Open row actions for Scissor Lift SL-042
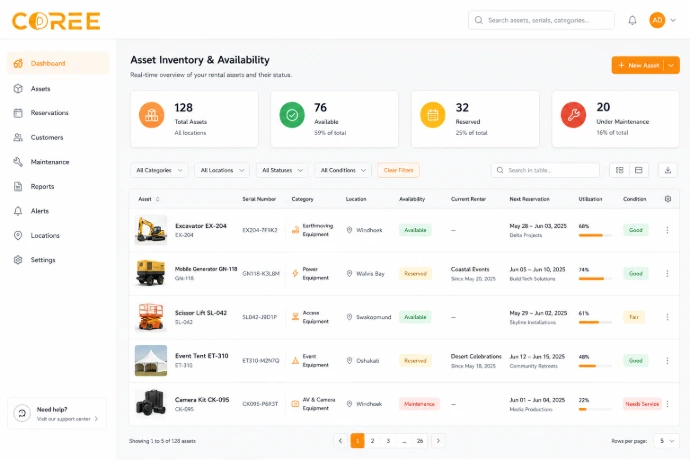The width and height of the screenshot is (690, 460). (667, 317)
